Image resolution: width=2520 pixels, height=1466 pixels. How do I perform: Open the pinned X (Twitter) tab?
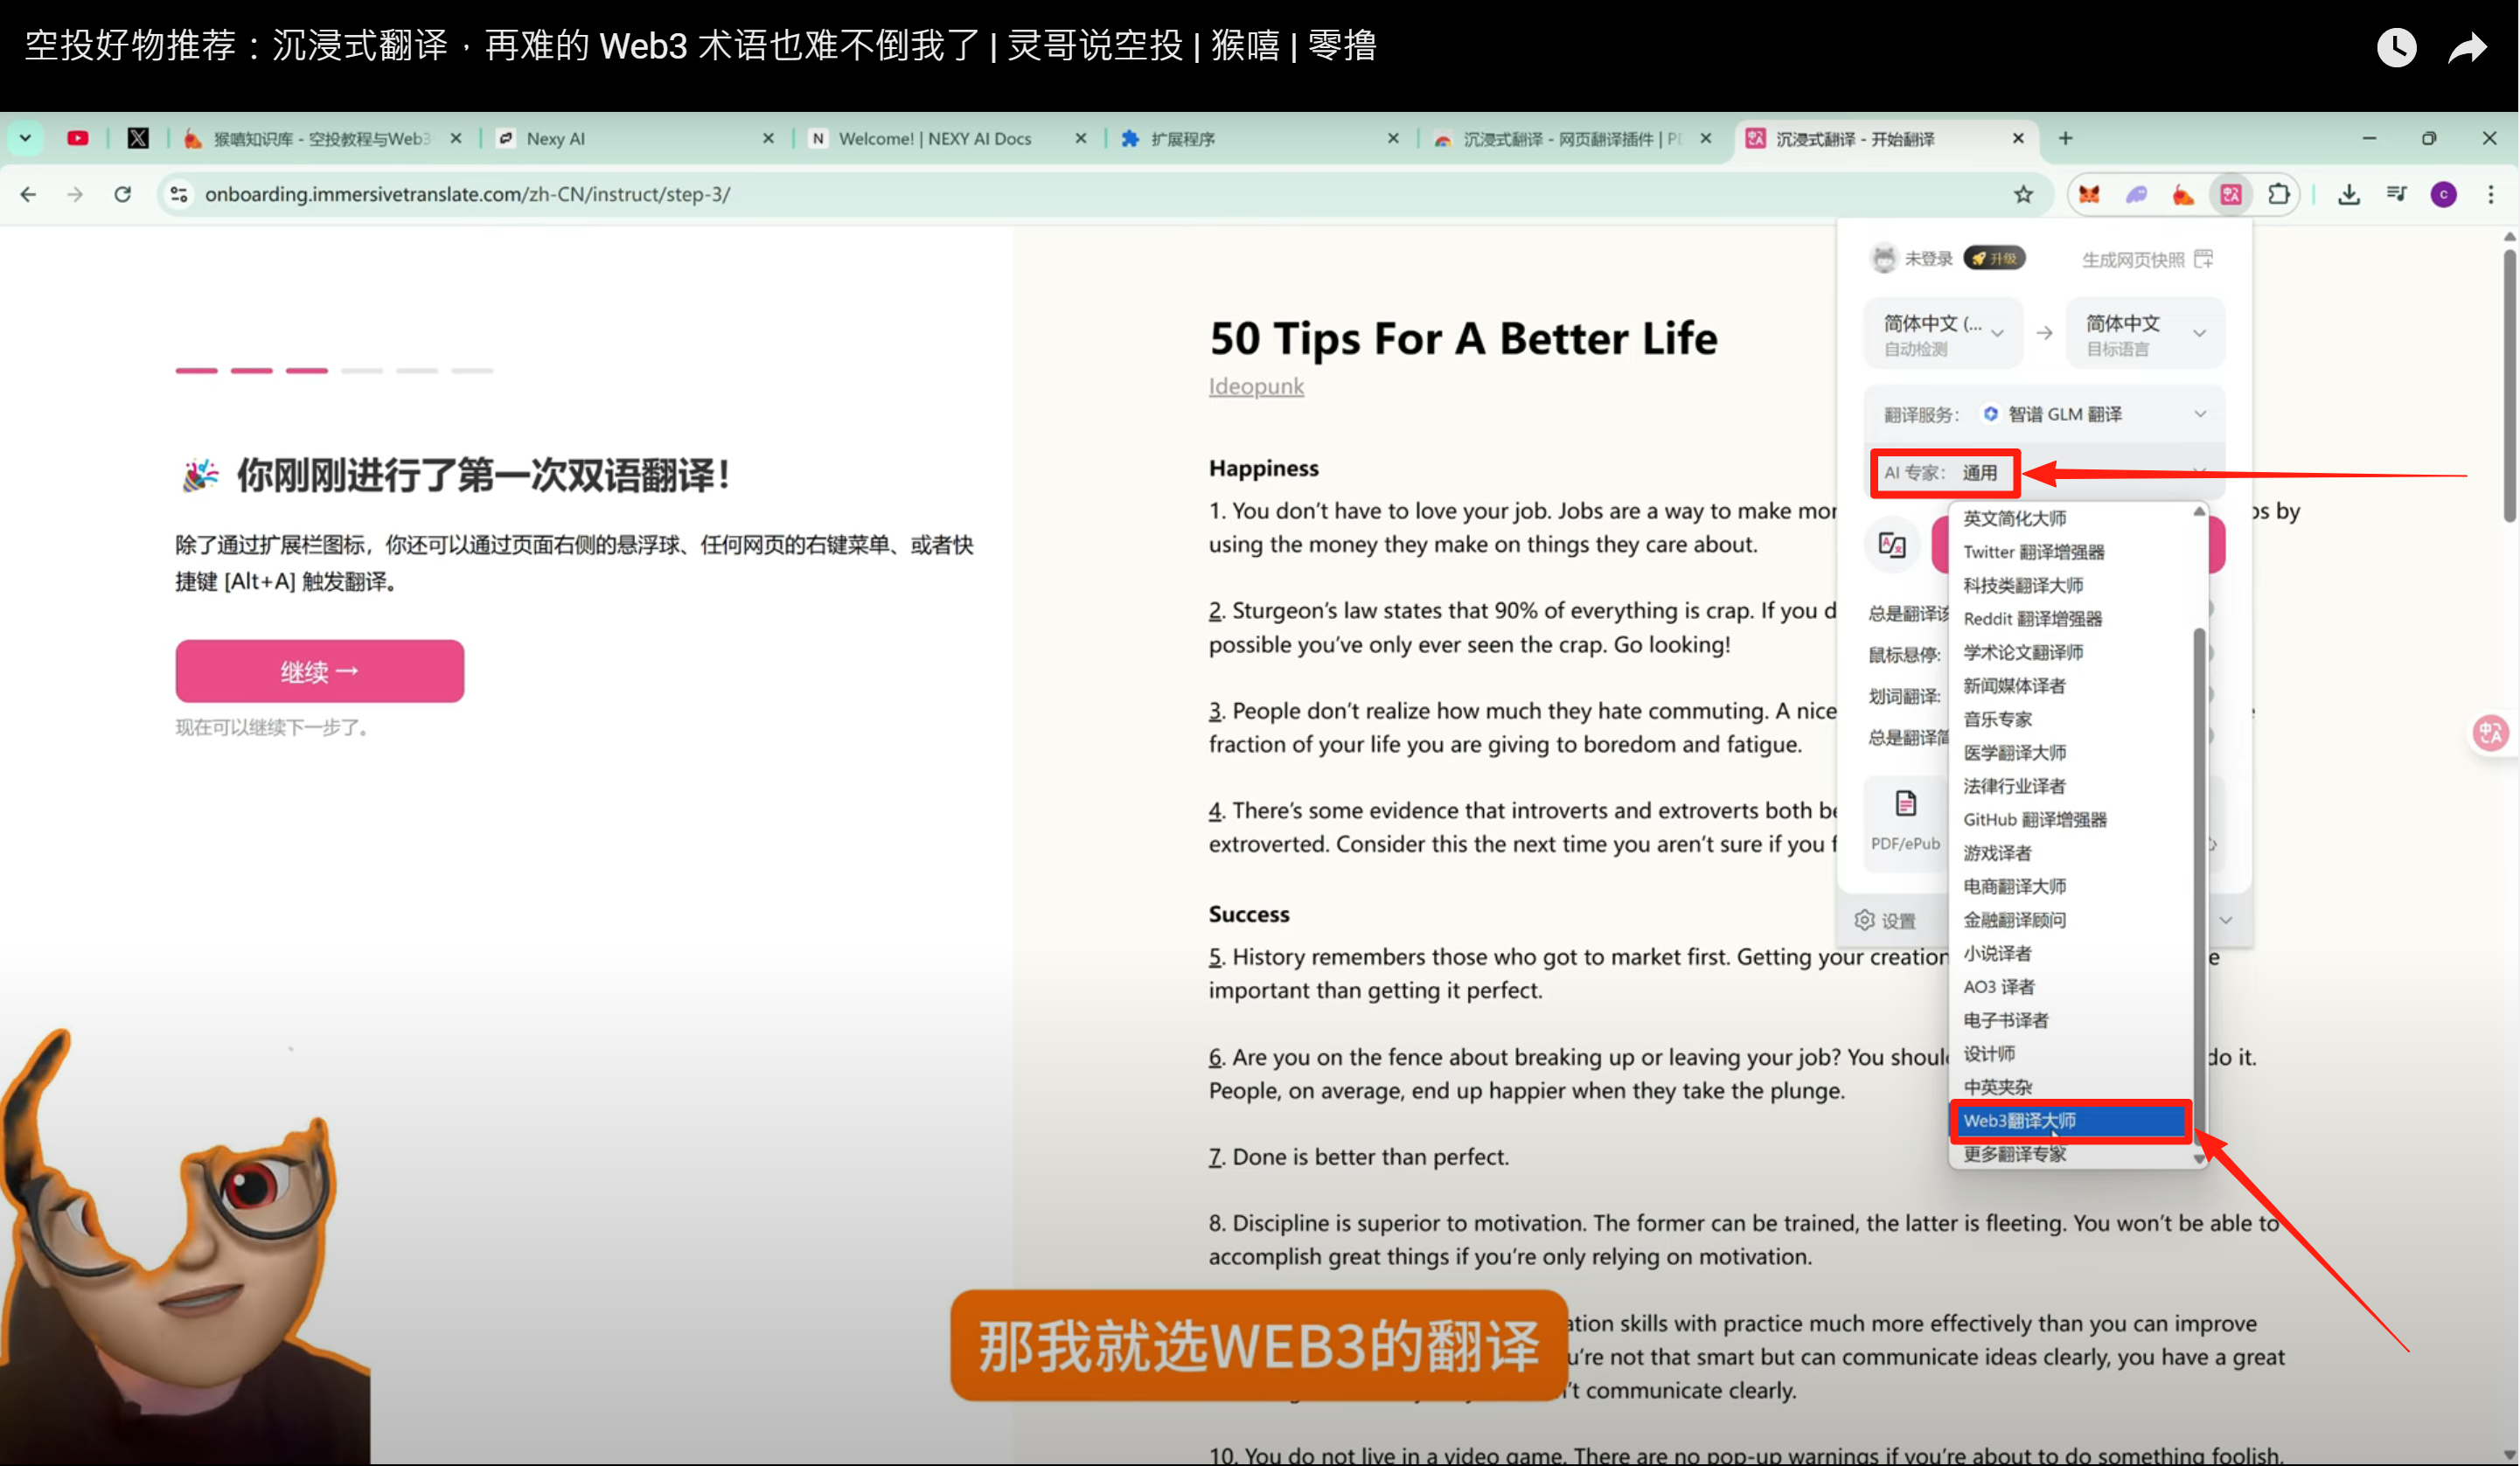tap(138, 138)
